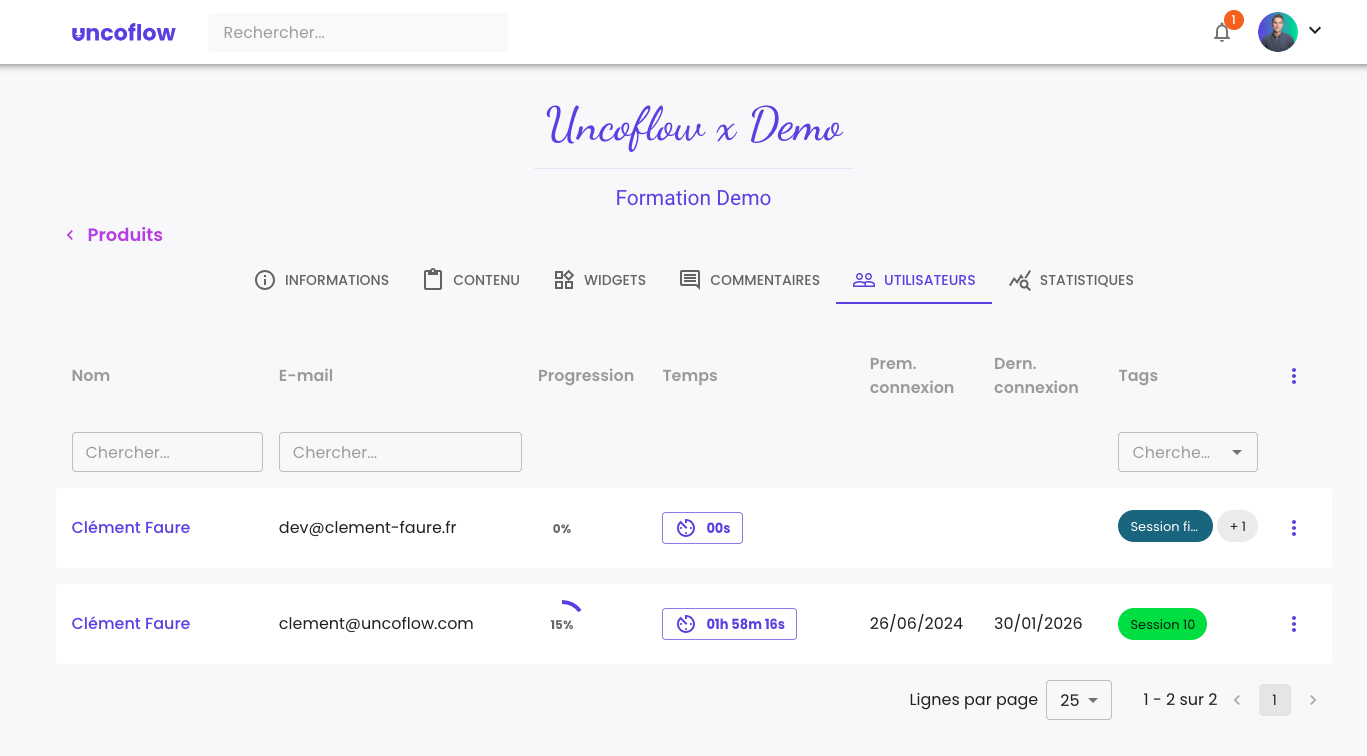This screenshot has height=756, width=1367.
Task: Expand the account menu chevron
Action: (x=1315, y=31)
